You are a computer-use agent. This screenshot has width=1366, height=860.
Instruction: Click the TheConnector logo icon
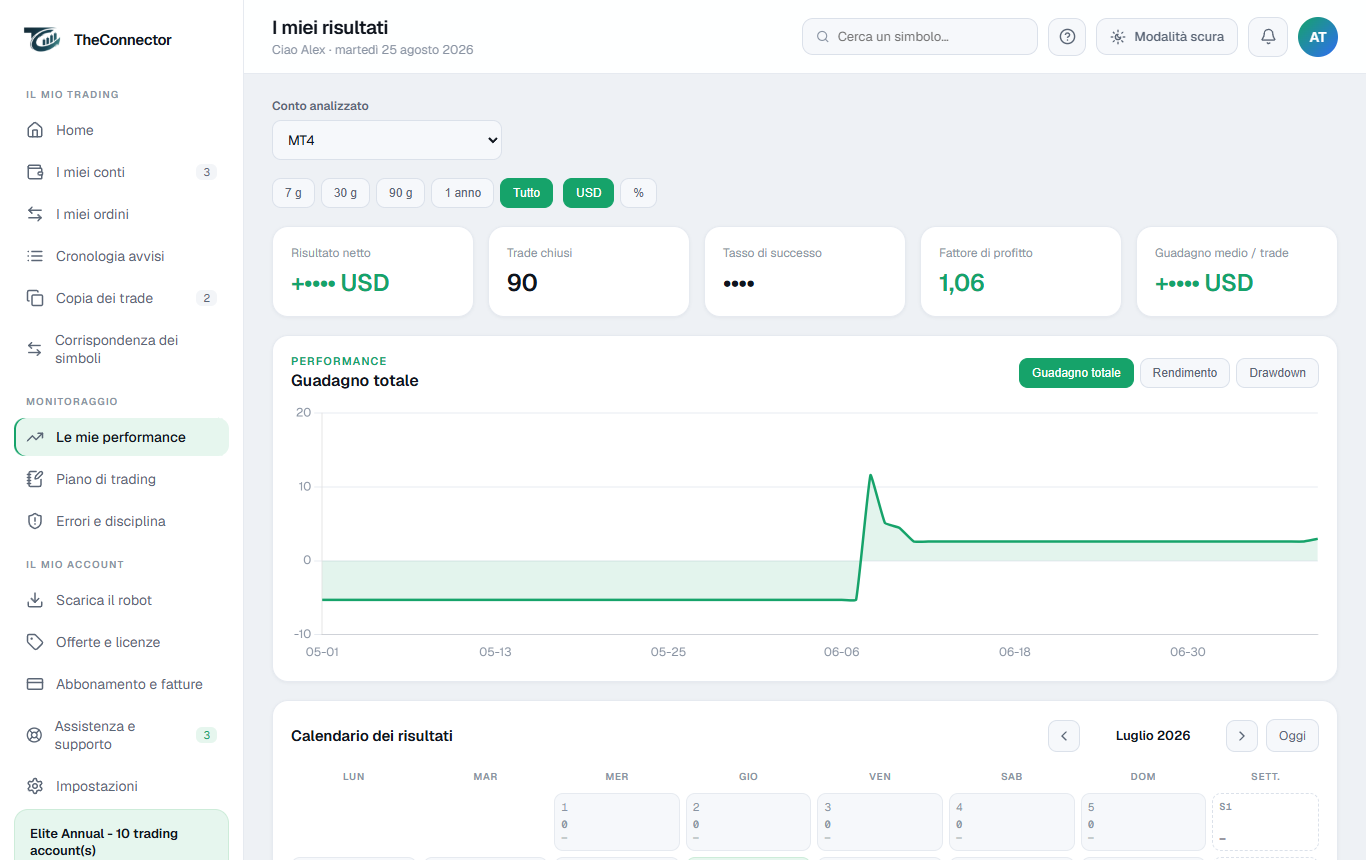(x=42, y=39)
